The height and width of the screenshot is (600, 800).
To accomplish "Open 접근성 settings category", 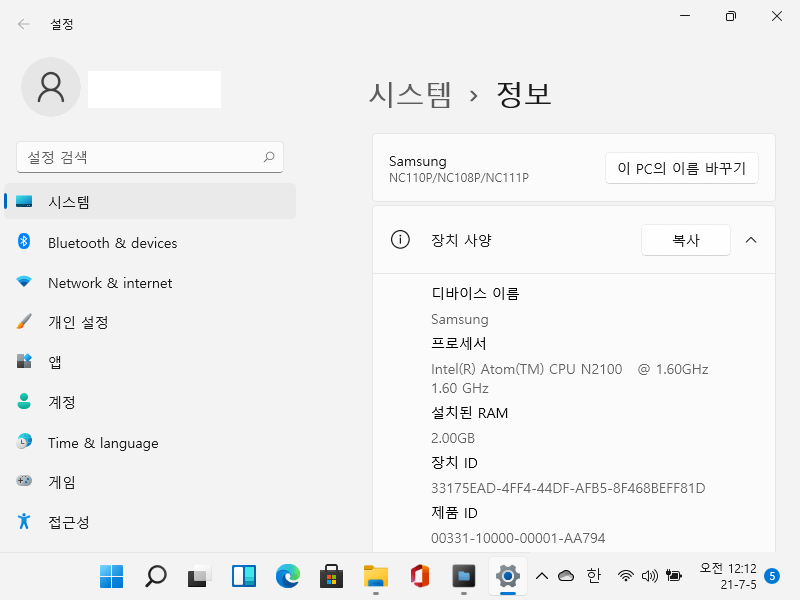I will pos(150,522).
